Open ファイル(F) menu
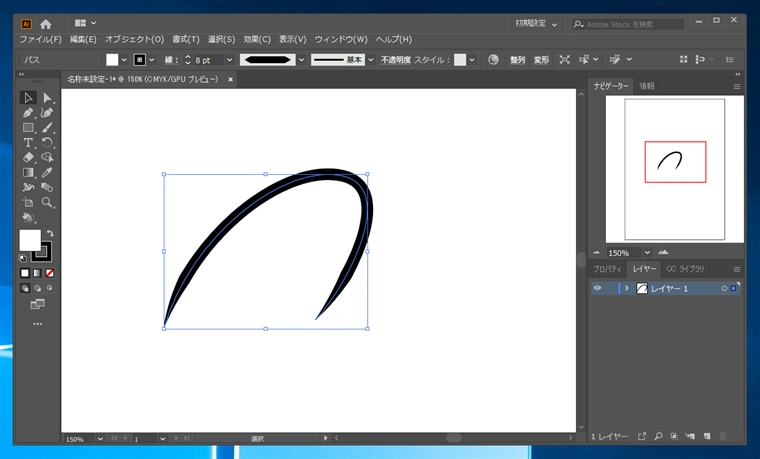The width and height of the screenshot is (760, 459). point(40,39)
